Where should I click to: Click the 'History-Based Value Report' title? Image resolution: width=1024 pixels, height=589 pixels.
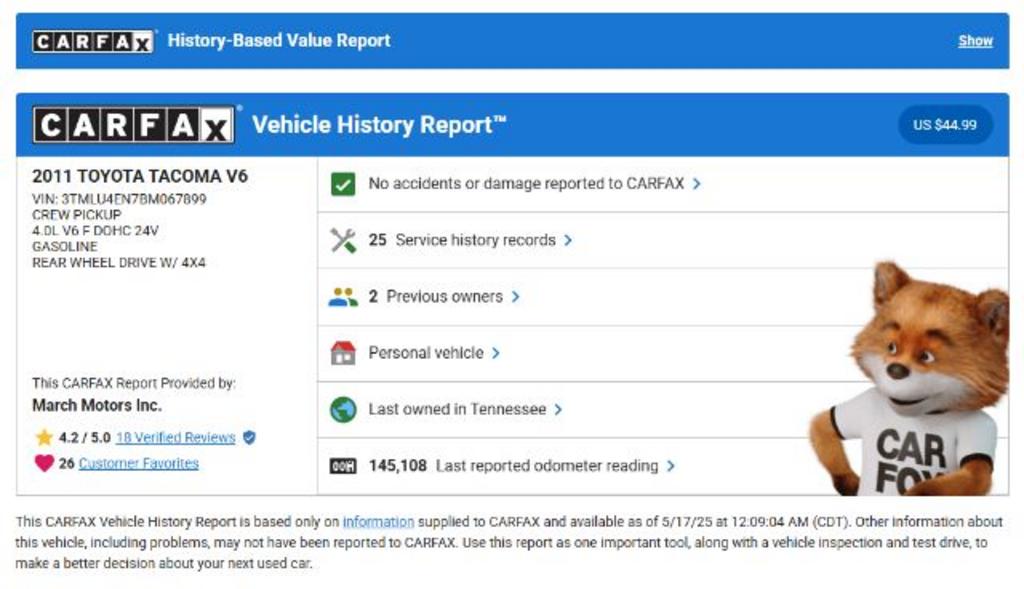[279, 40]
